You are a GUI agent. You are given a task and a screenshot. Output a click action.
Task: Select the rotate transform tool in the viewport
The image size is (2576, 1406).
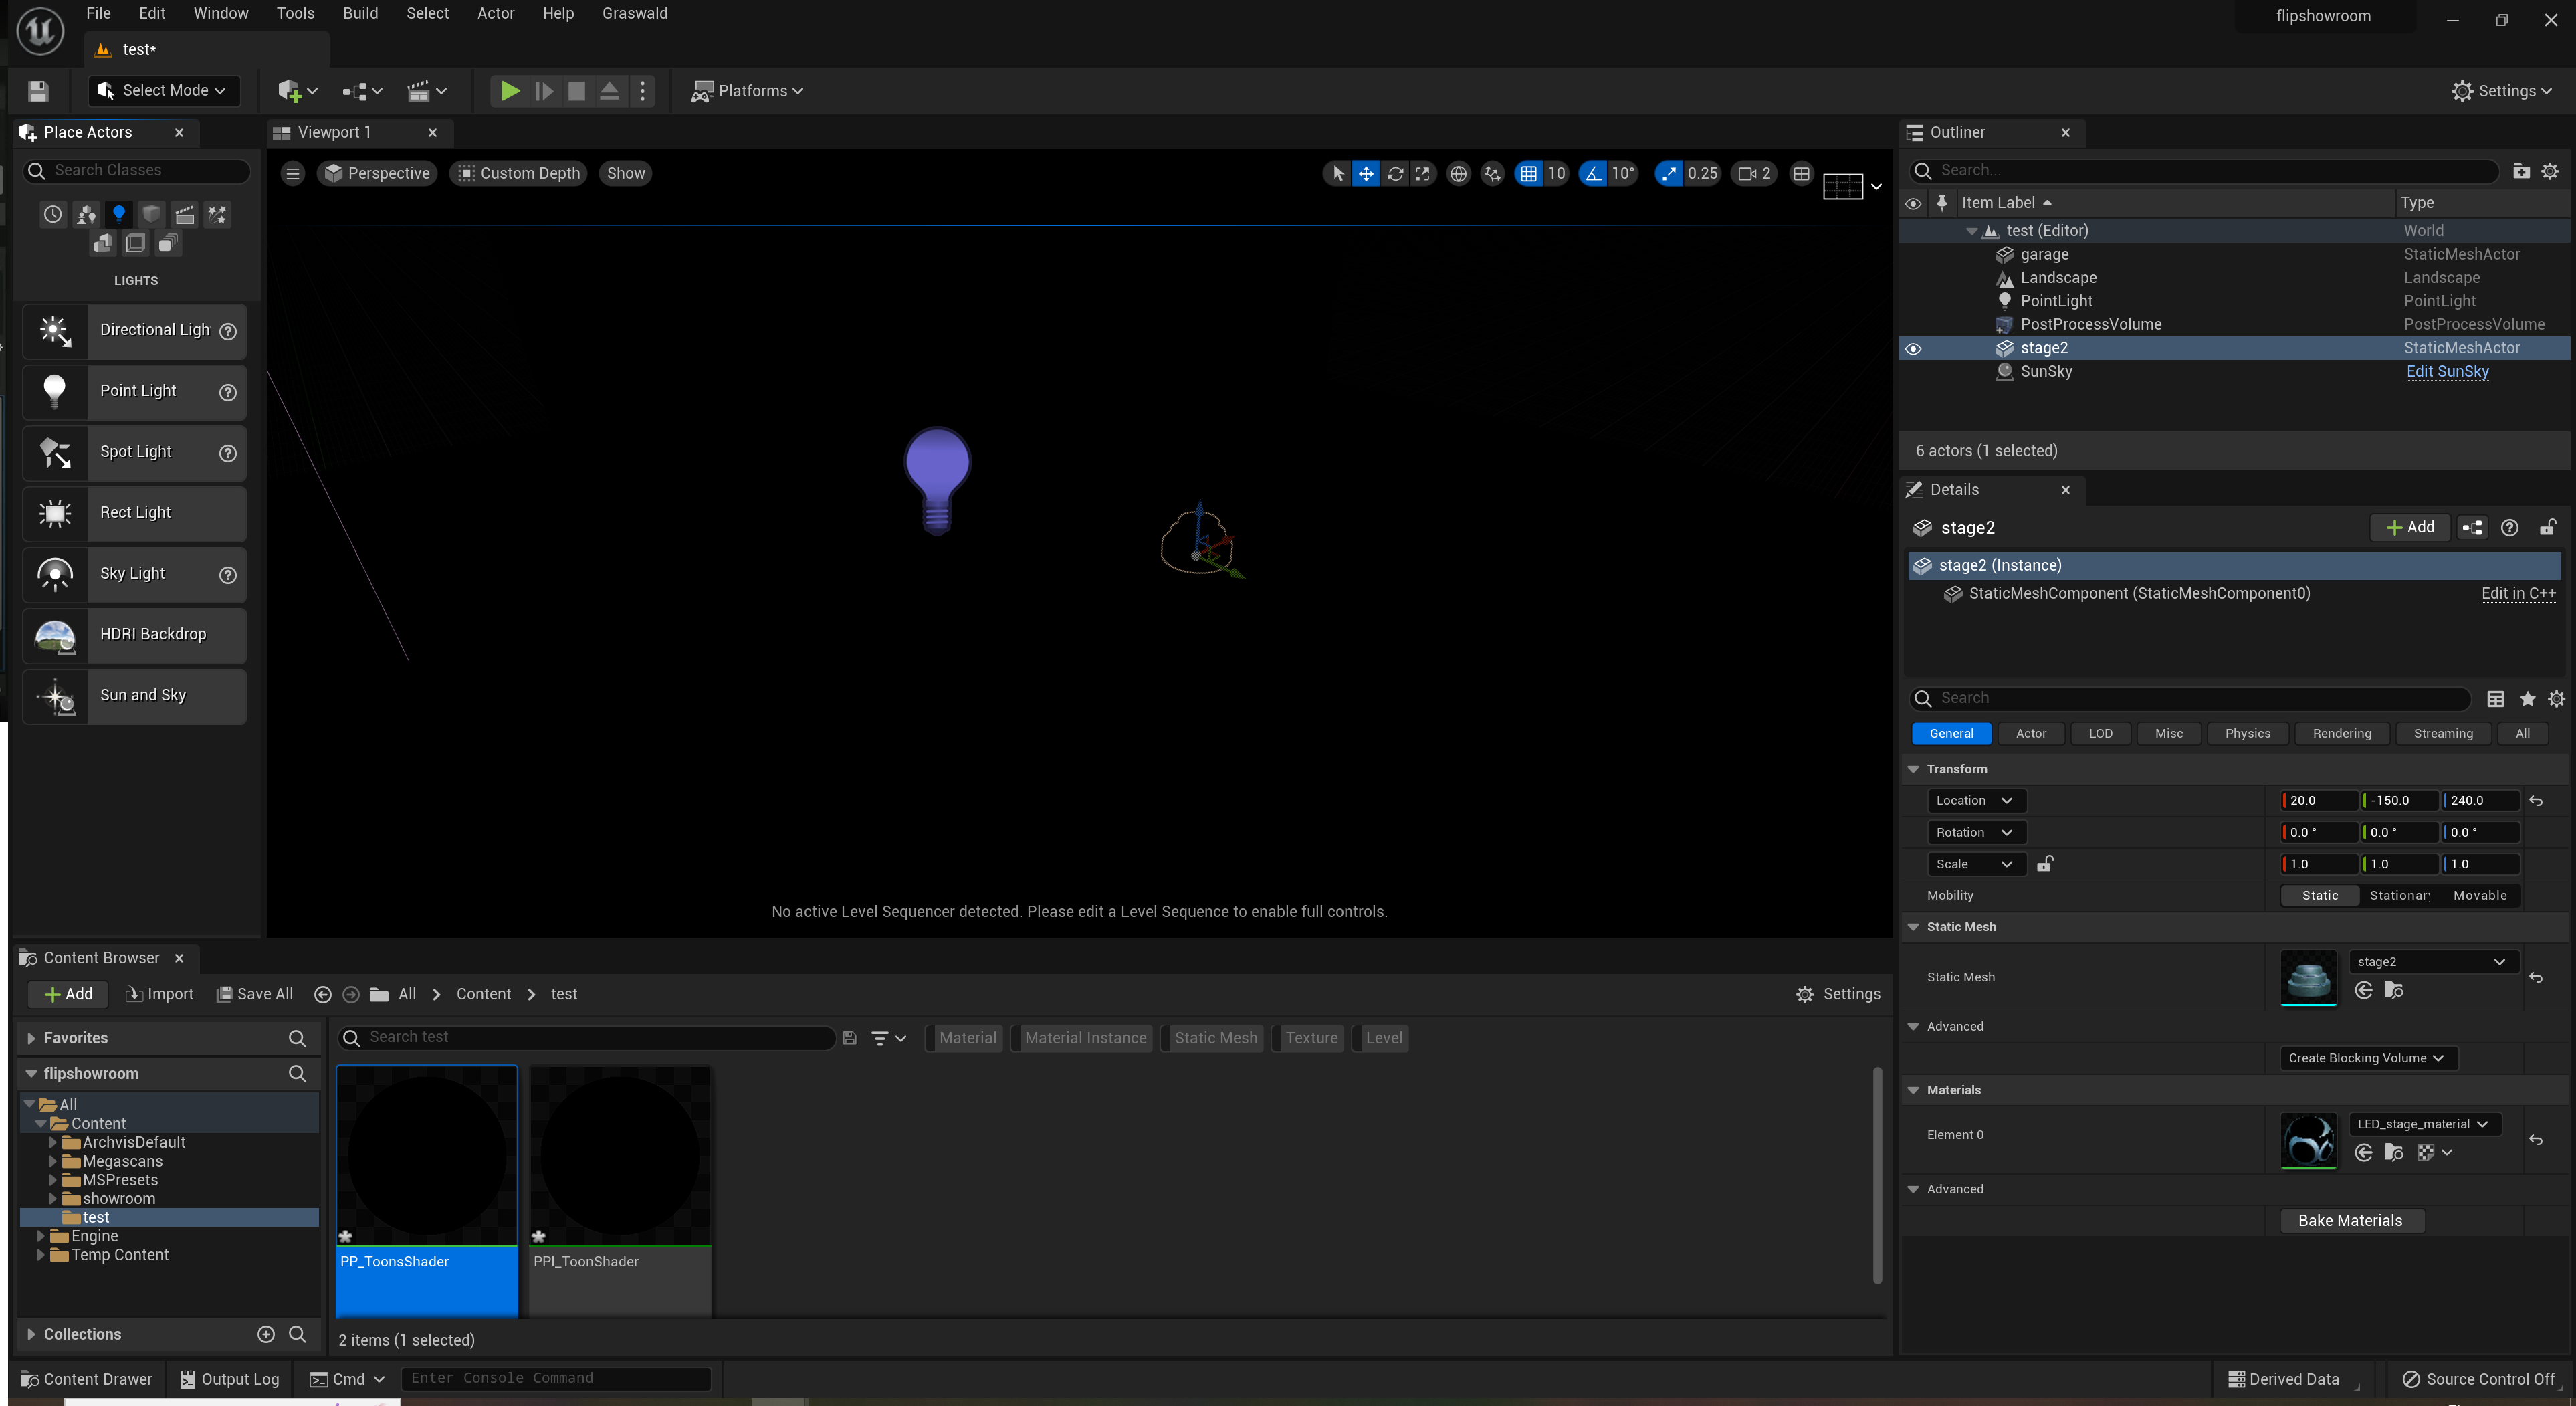(x=1395, y=174)
